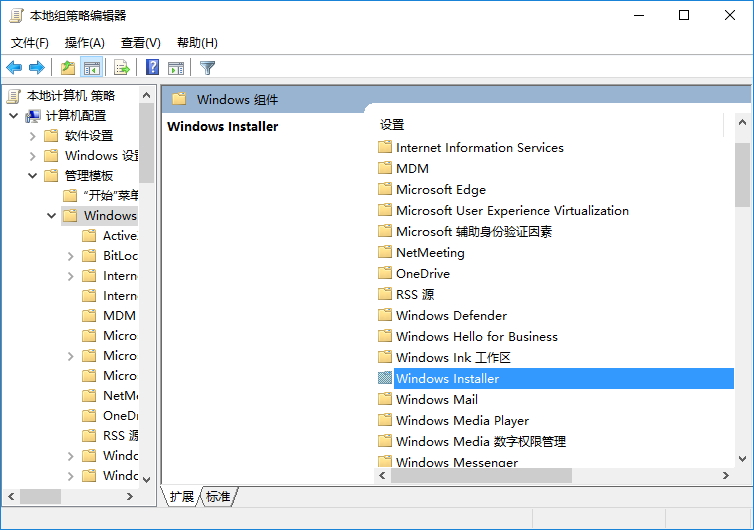
Task: Collapse the 计算机配置 tree node
Action: [x=14, y=116]
